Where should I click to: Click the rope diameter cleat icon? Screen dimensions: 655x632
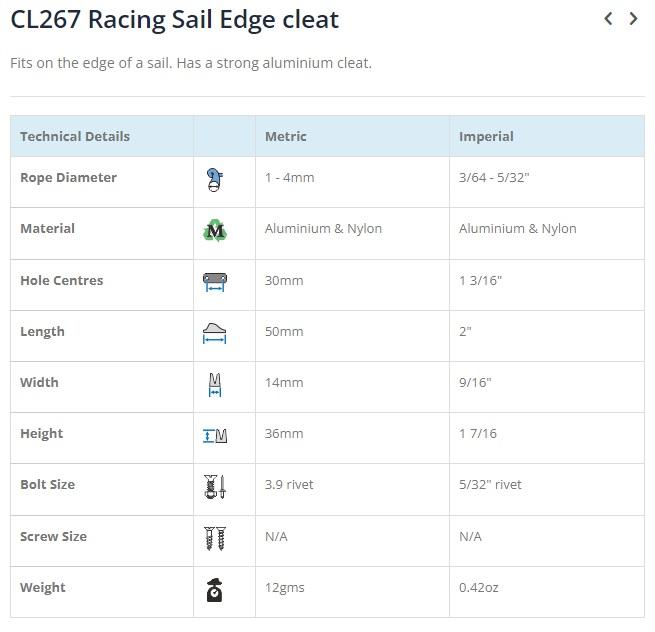click(x=214, y=180)
